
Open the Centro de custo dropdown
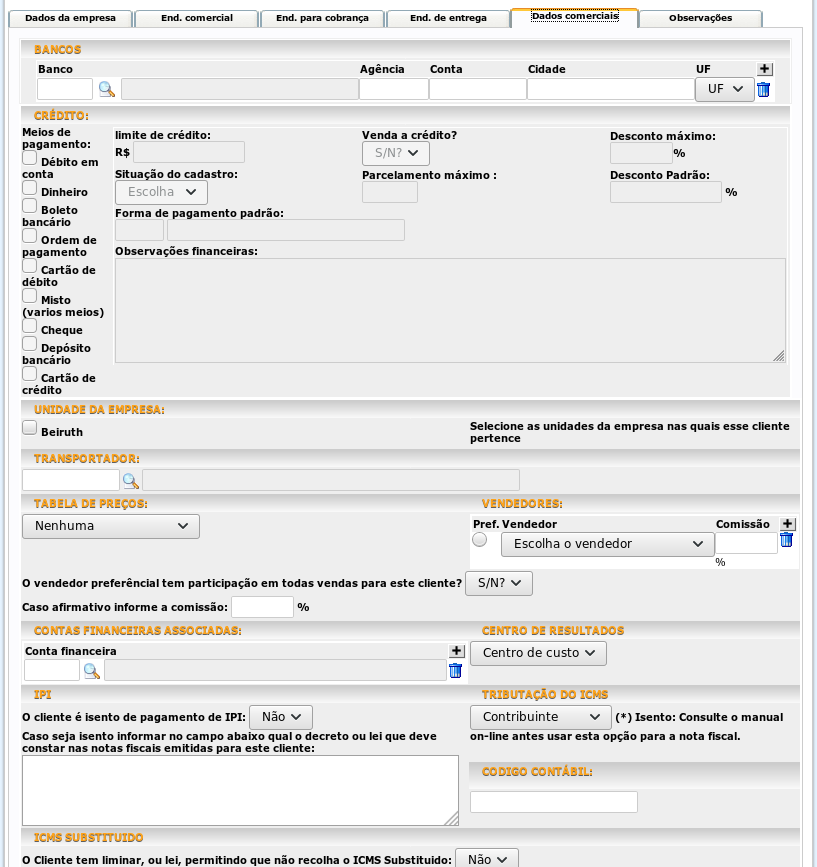[x=538, y=653]
